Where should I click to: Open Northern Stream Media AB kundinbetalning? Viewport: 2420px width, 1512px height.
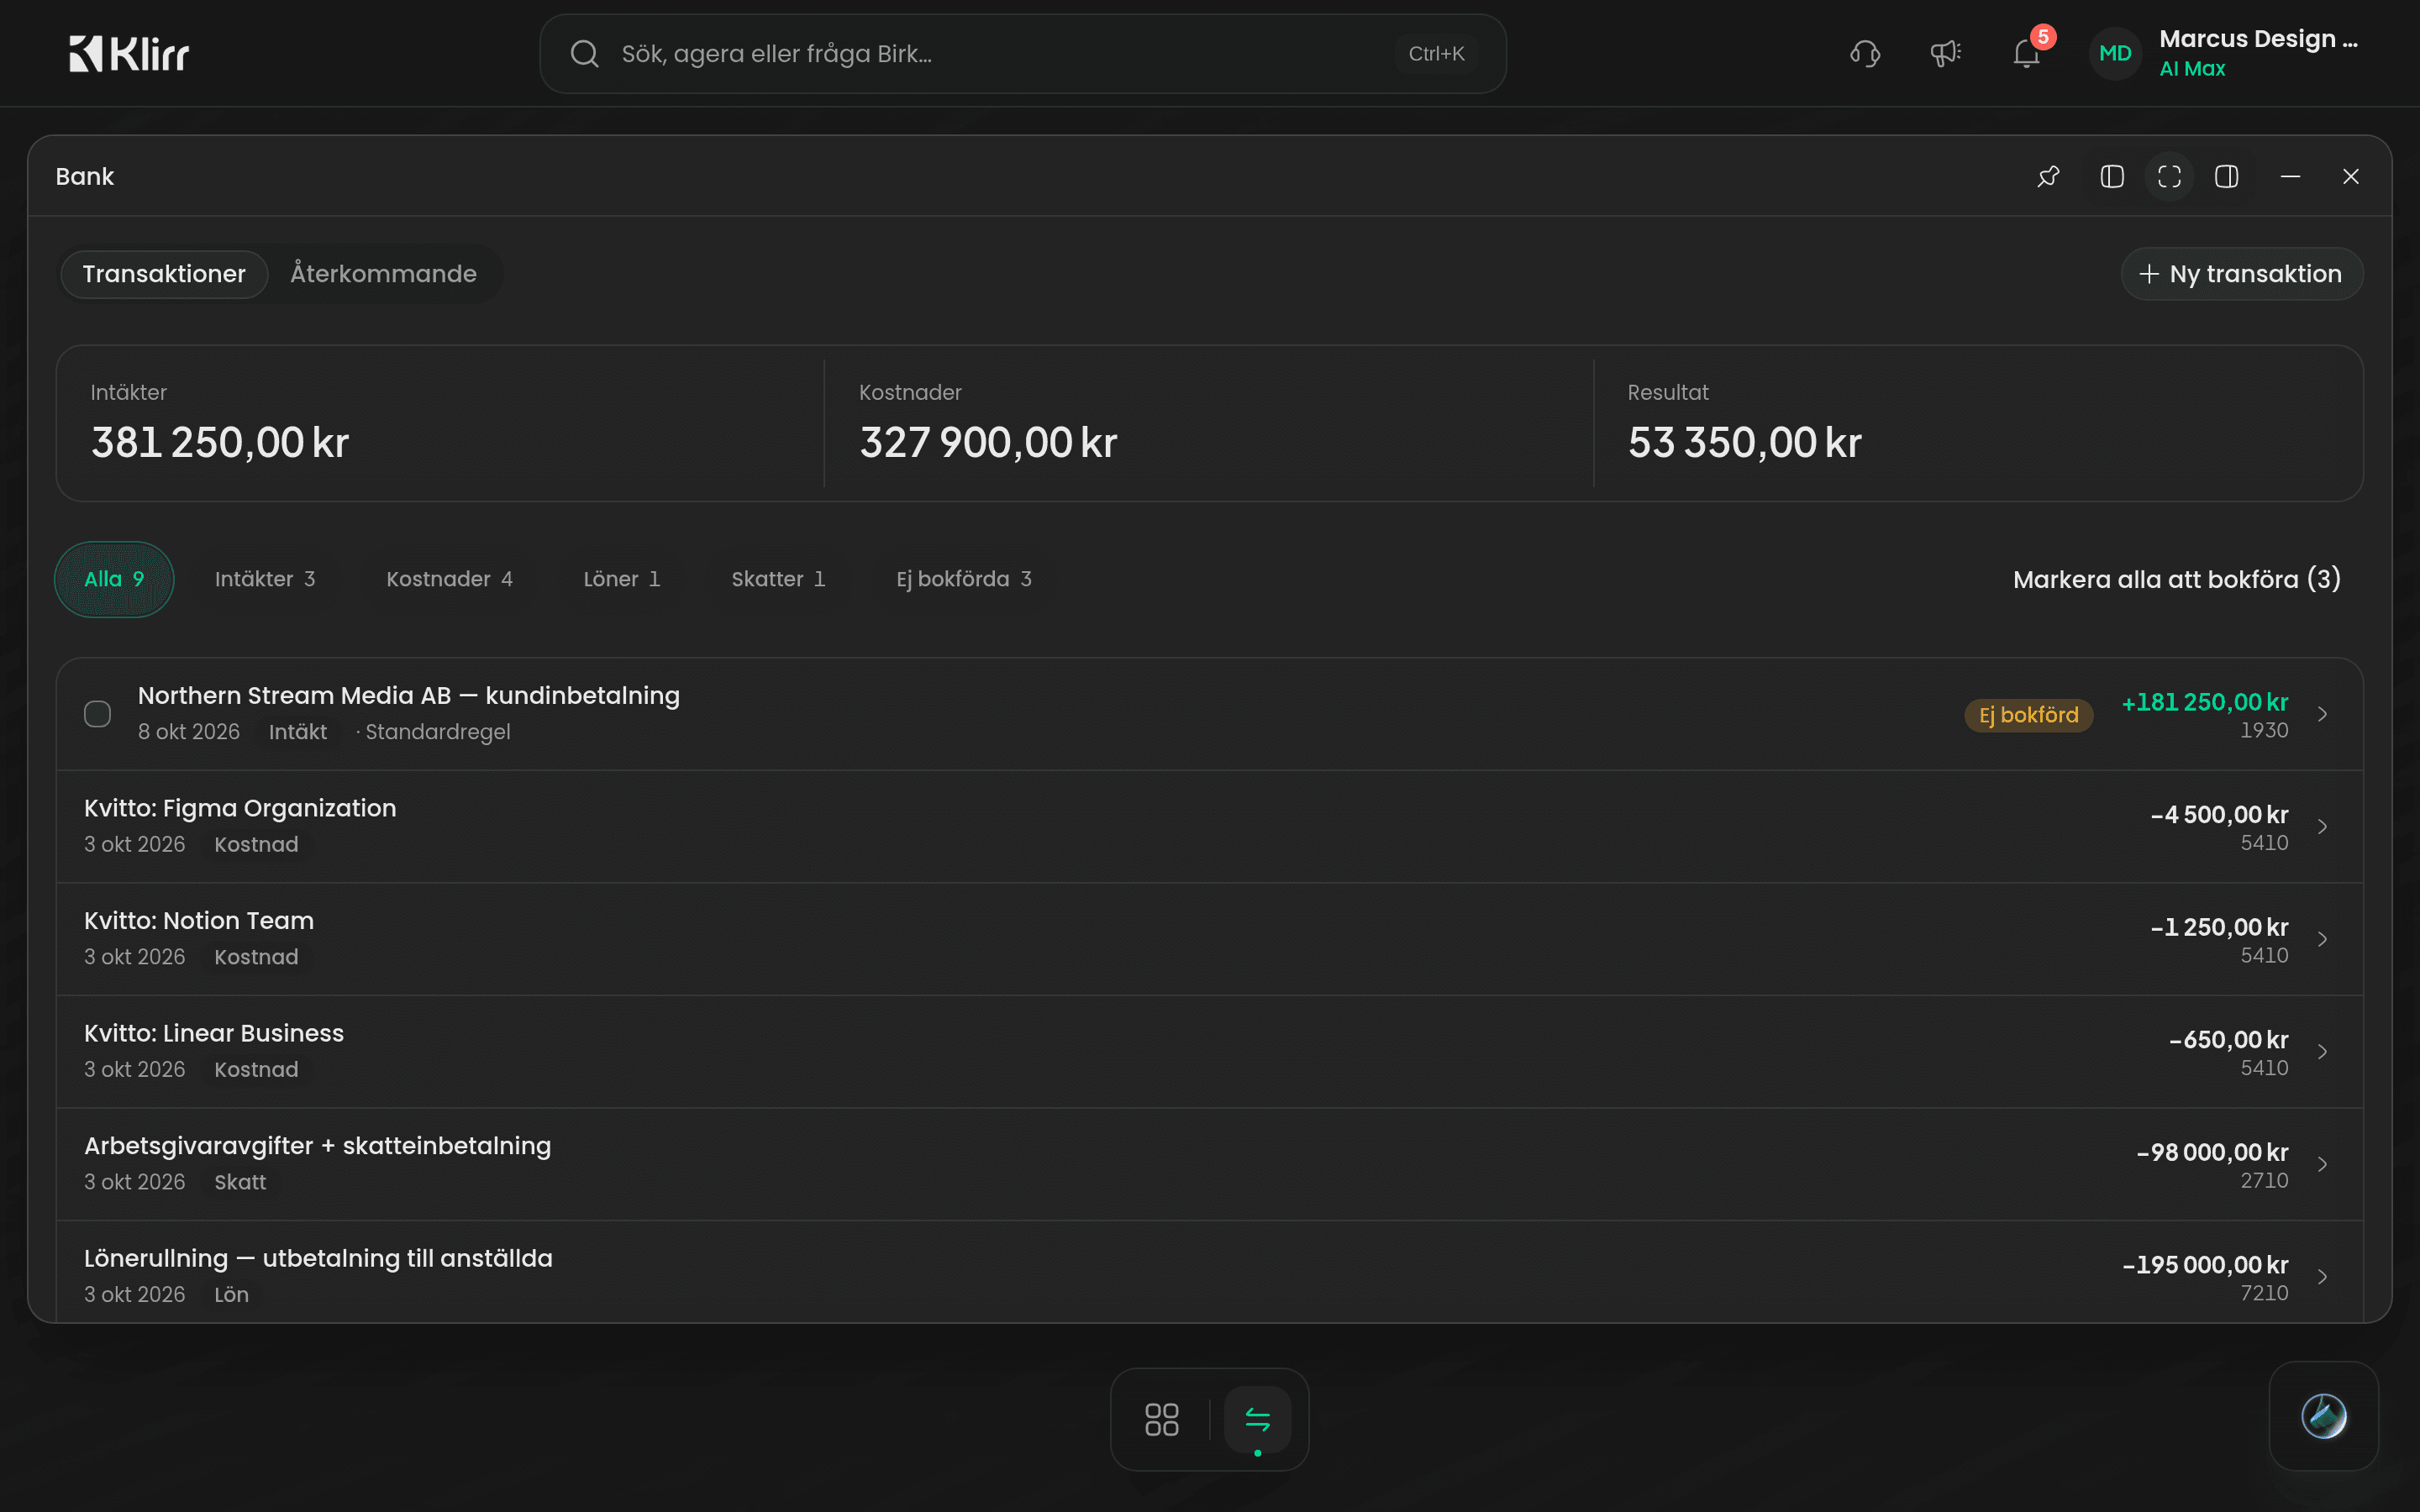click(x=1209, y=714)
